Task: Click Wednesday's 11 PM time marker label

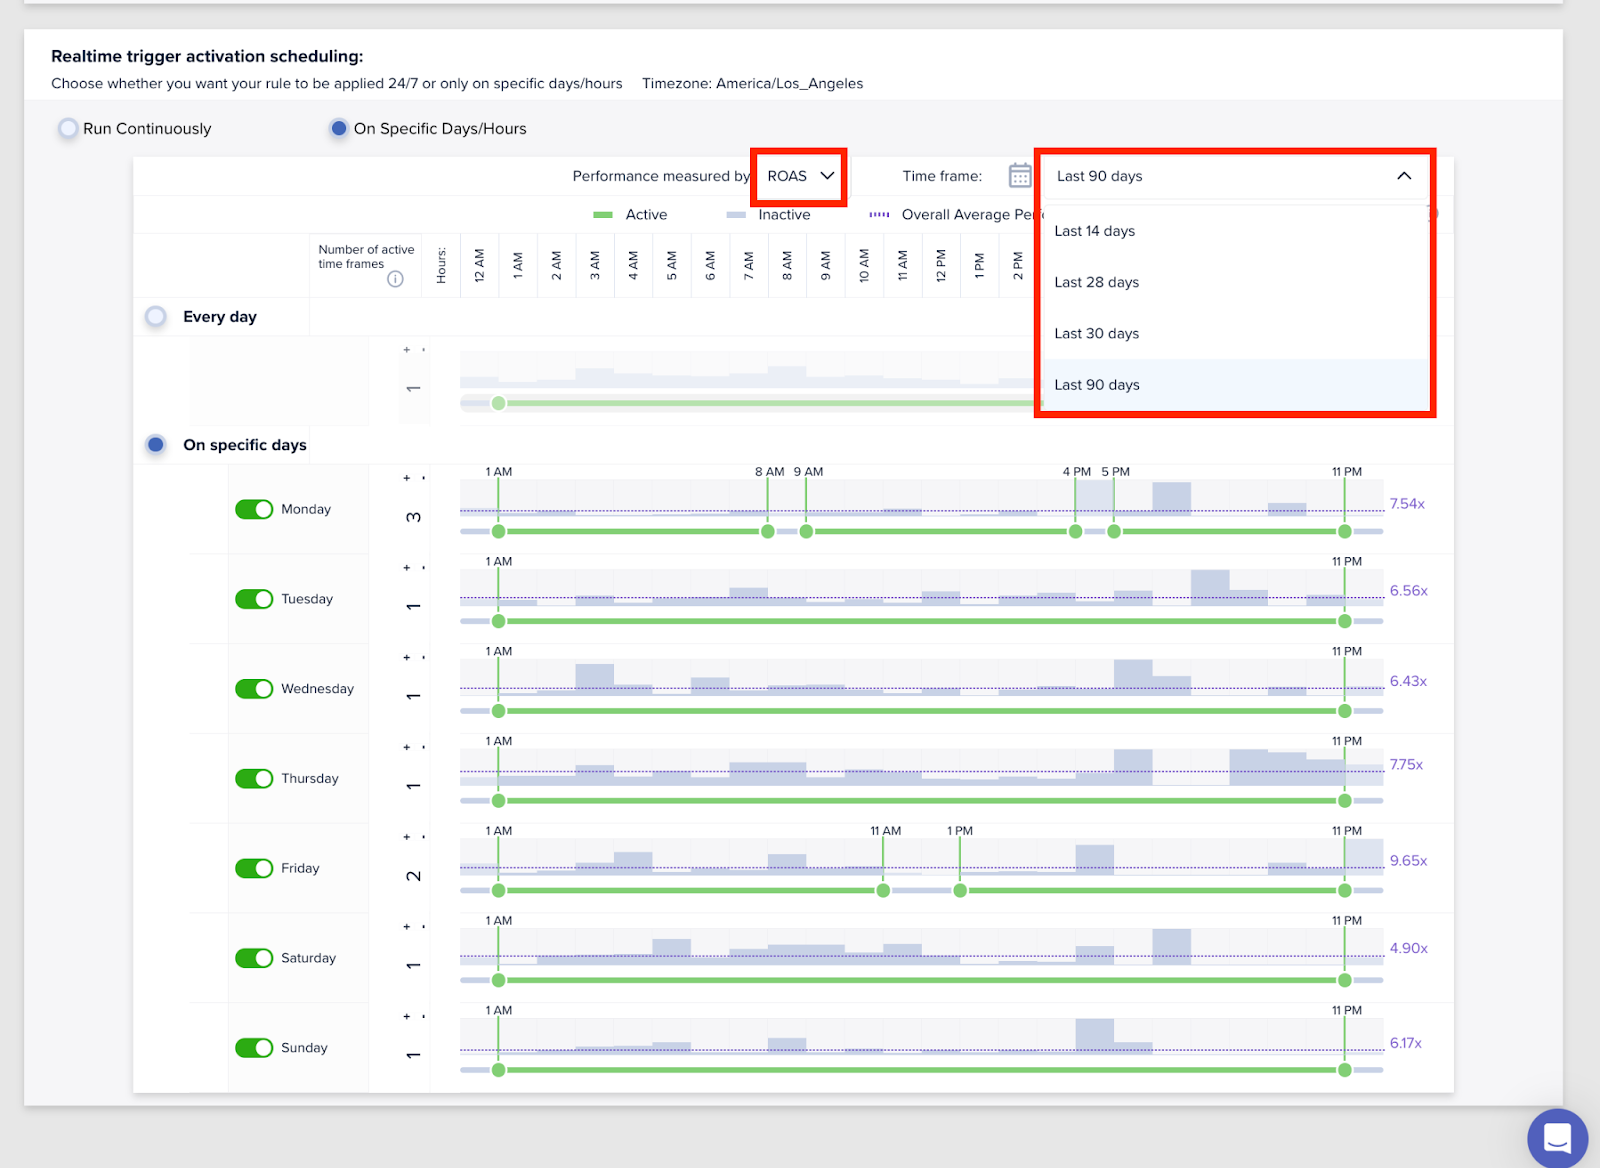Action: [1347, 652]
